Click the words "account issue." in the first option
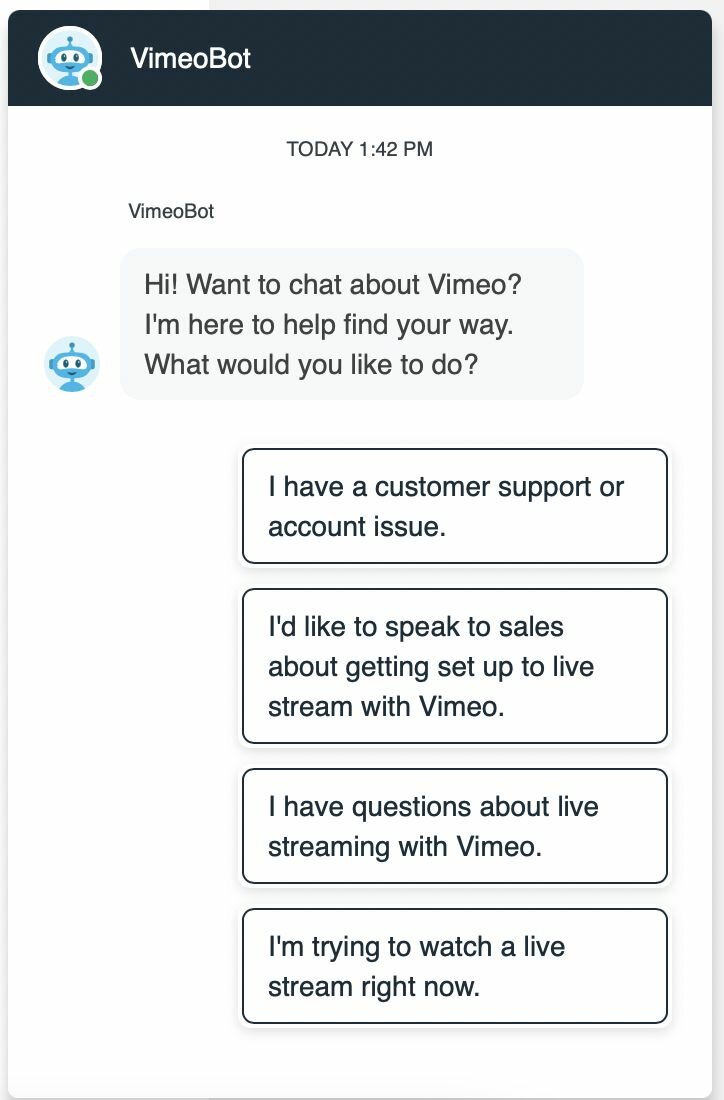 point(356,527)
